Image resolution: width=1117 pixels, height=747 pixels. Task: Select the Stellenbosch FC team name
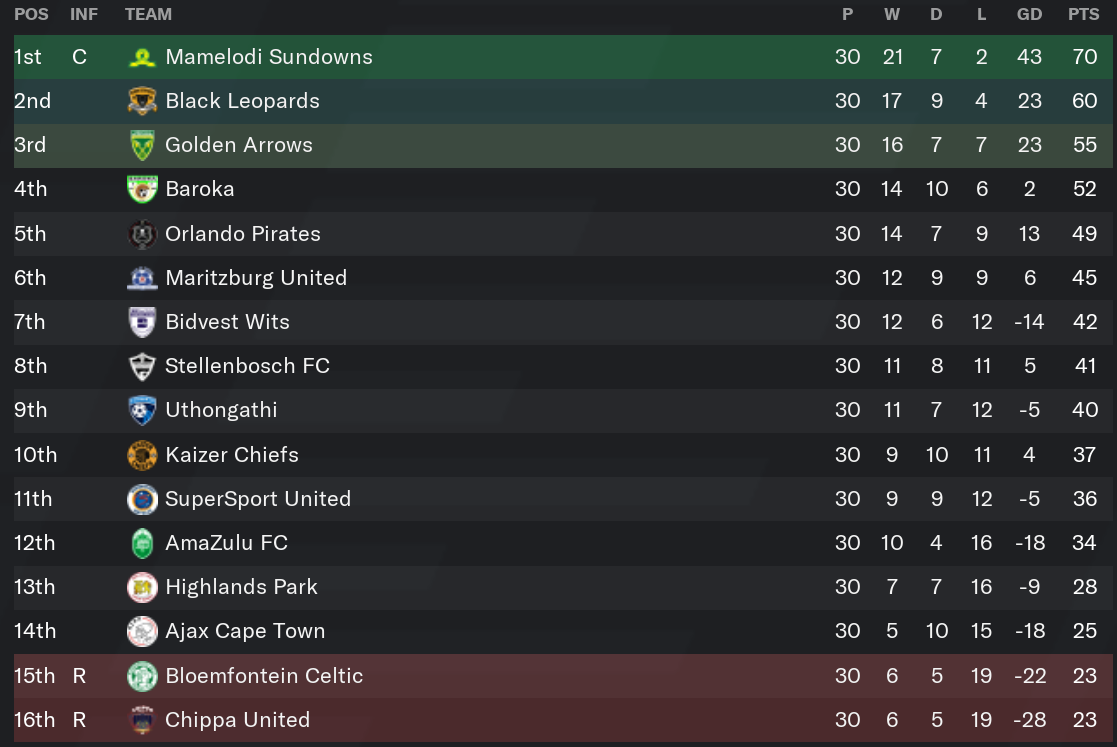tap(247, 366)
